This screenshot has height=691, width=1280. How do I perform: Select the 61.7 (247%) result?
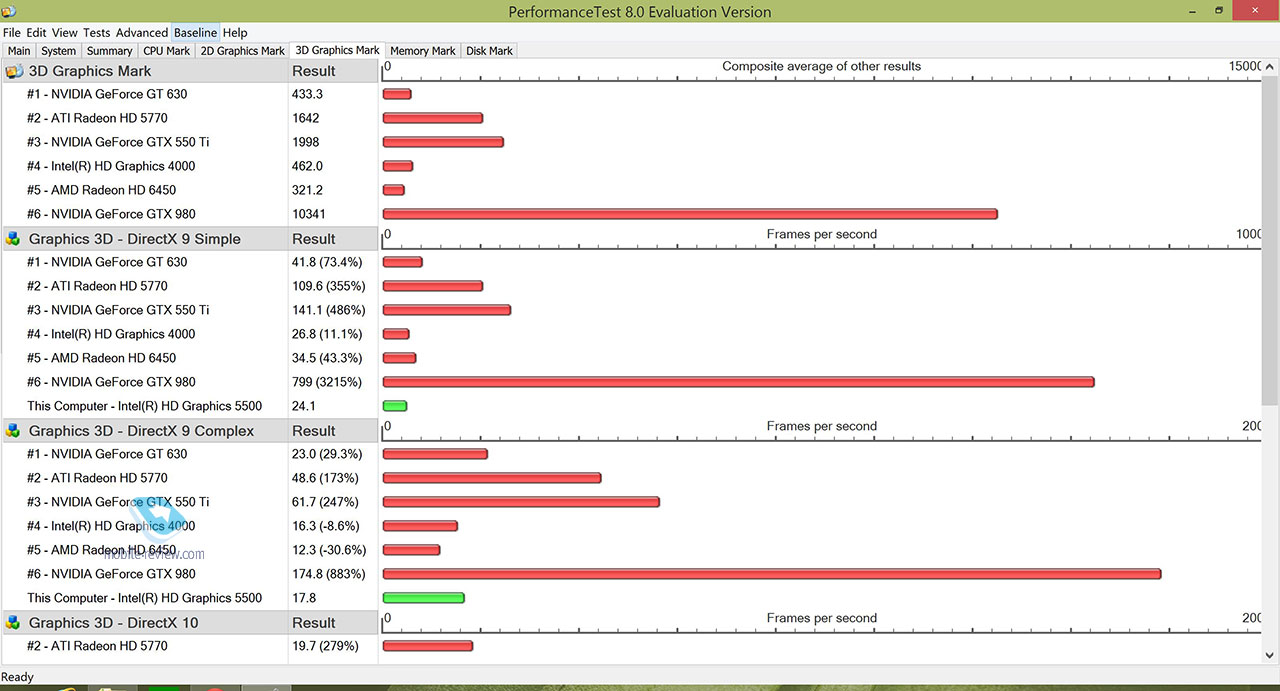[x=325, y=502]
